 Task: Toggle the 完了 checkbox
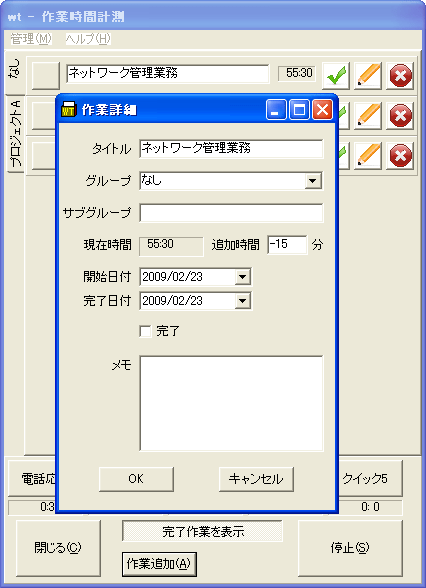coord(146,332)
